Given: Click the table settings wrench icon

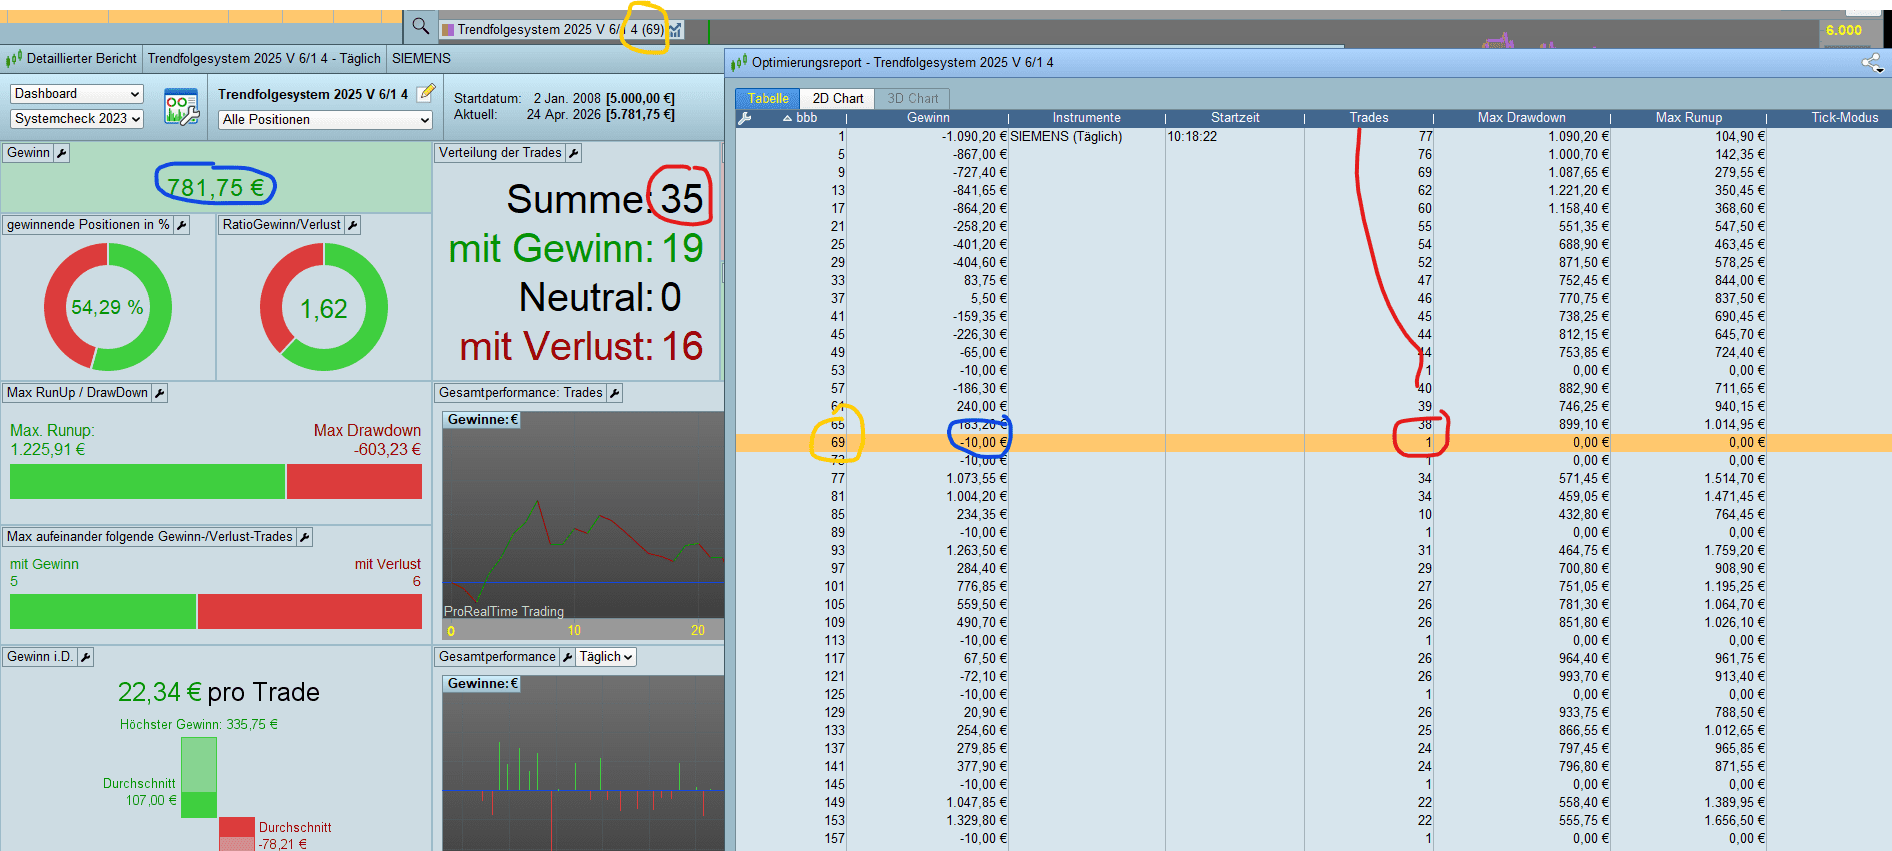Looking at the screenshot, I should tap(744, 118).
